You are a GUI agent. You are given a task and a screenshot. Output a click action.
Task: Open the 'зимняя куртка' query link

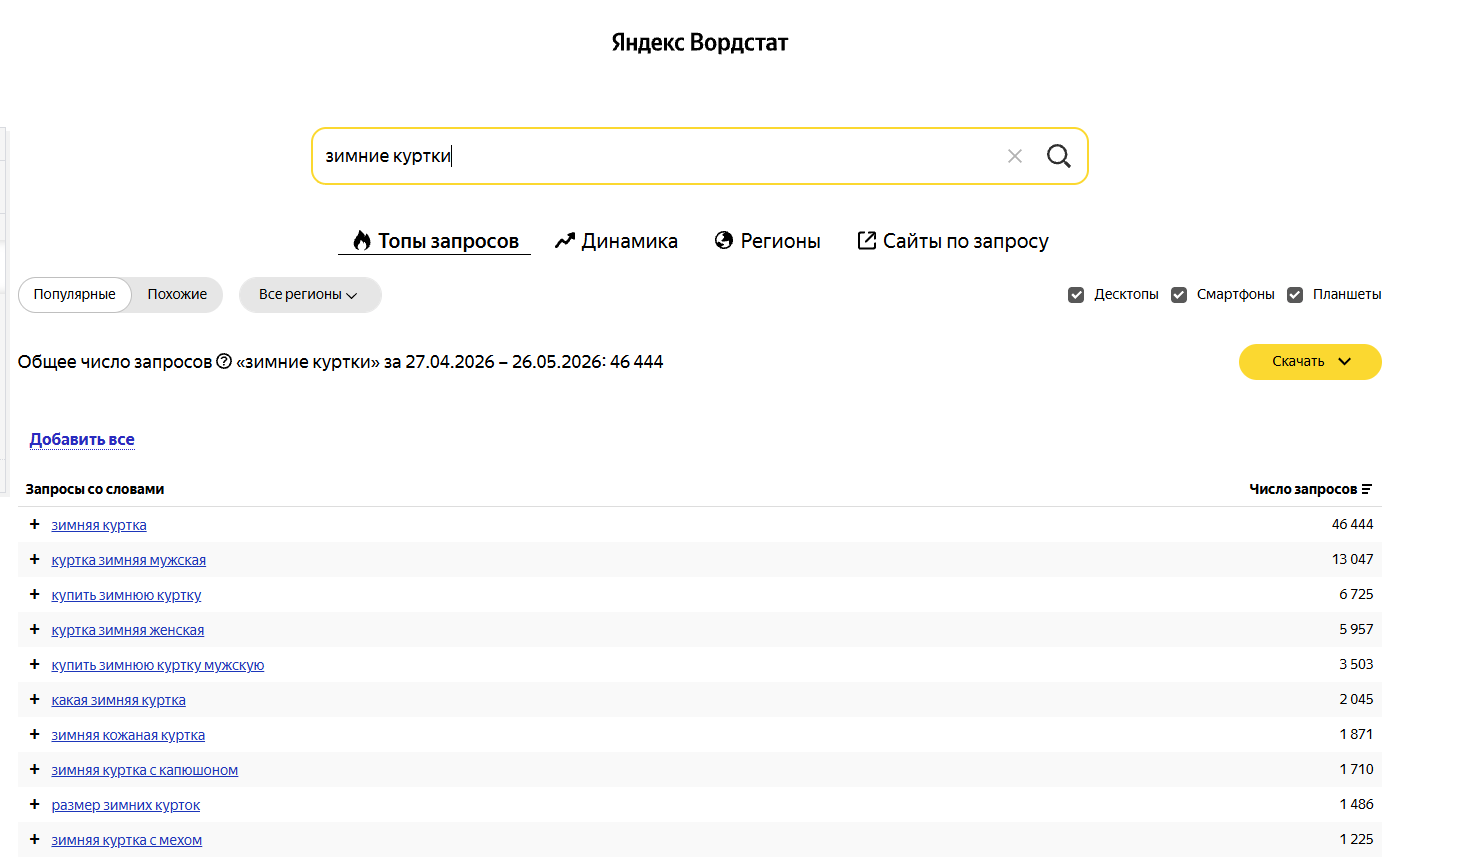tap(99, 525)
